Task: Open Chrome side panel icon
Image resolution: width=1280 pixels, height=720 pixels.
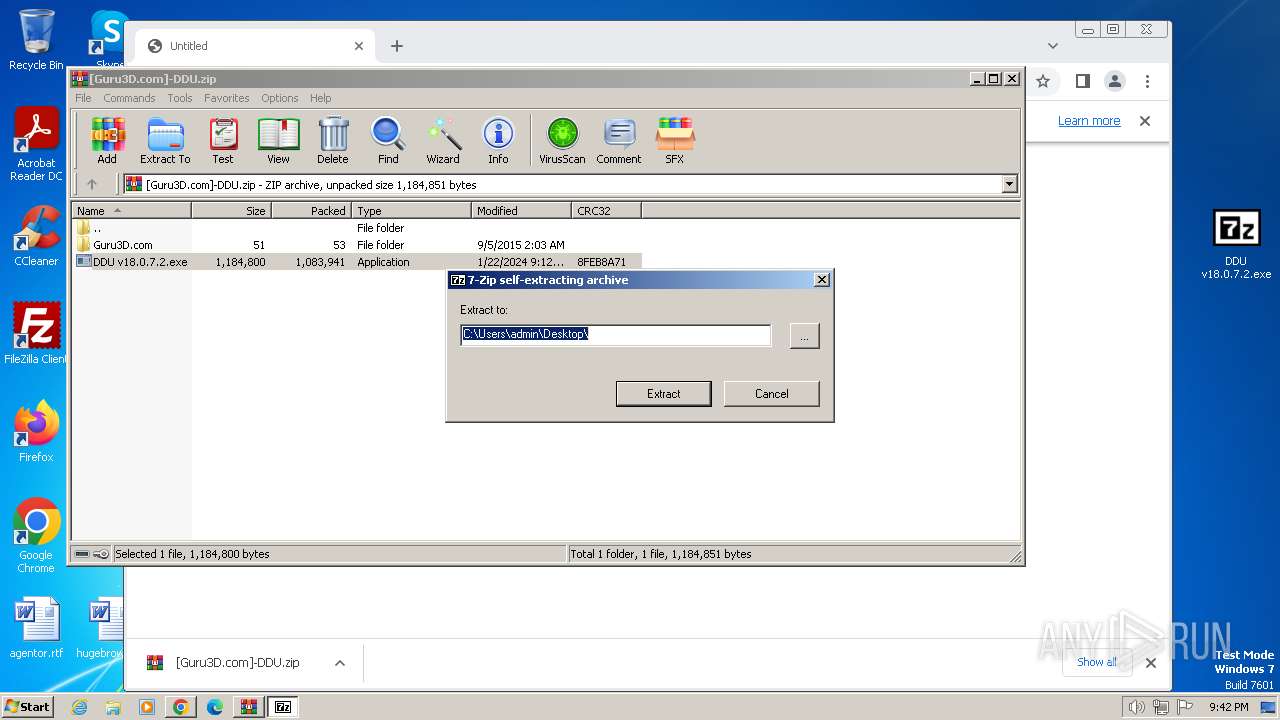Action: pos(1082,81)
